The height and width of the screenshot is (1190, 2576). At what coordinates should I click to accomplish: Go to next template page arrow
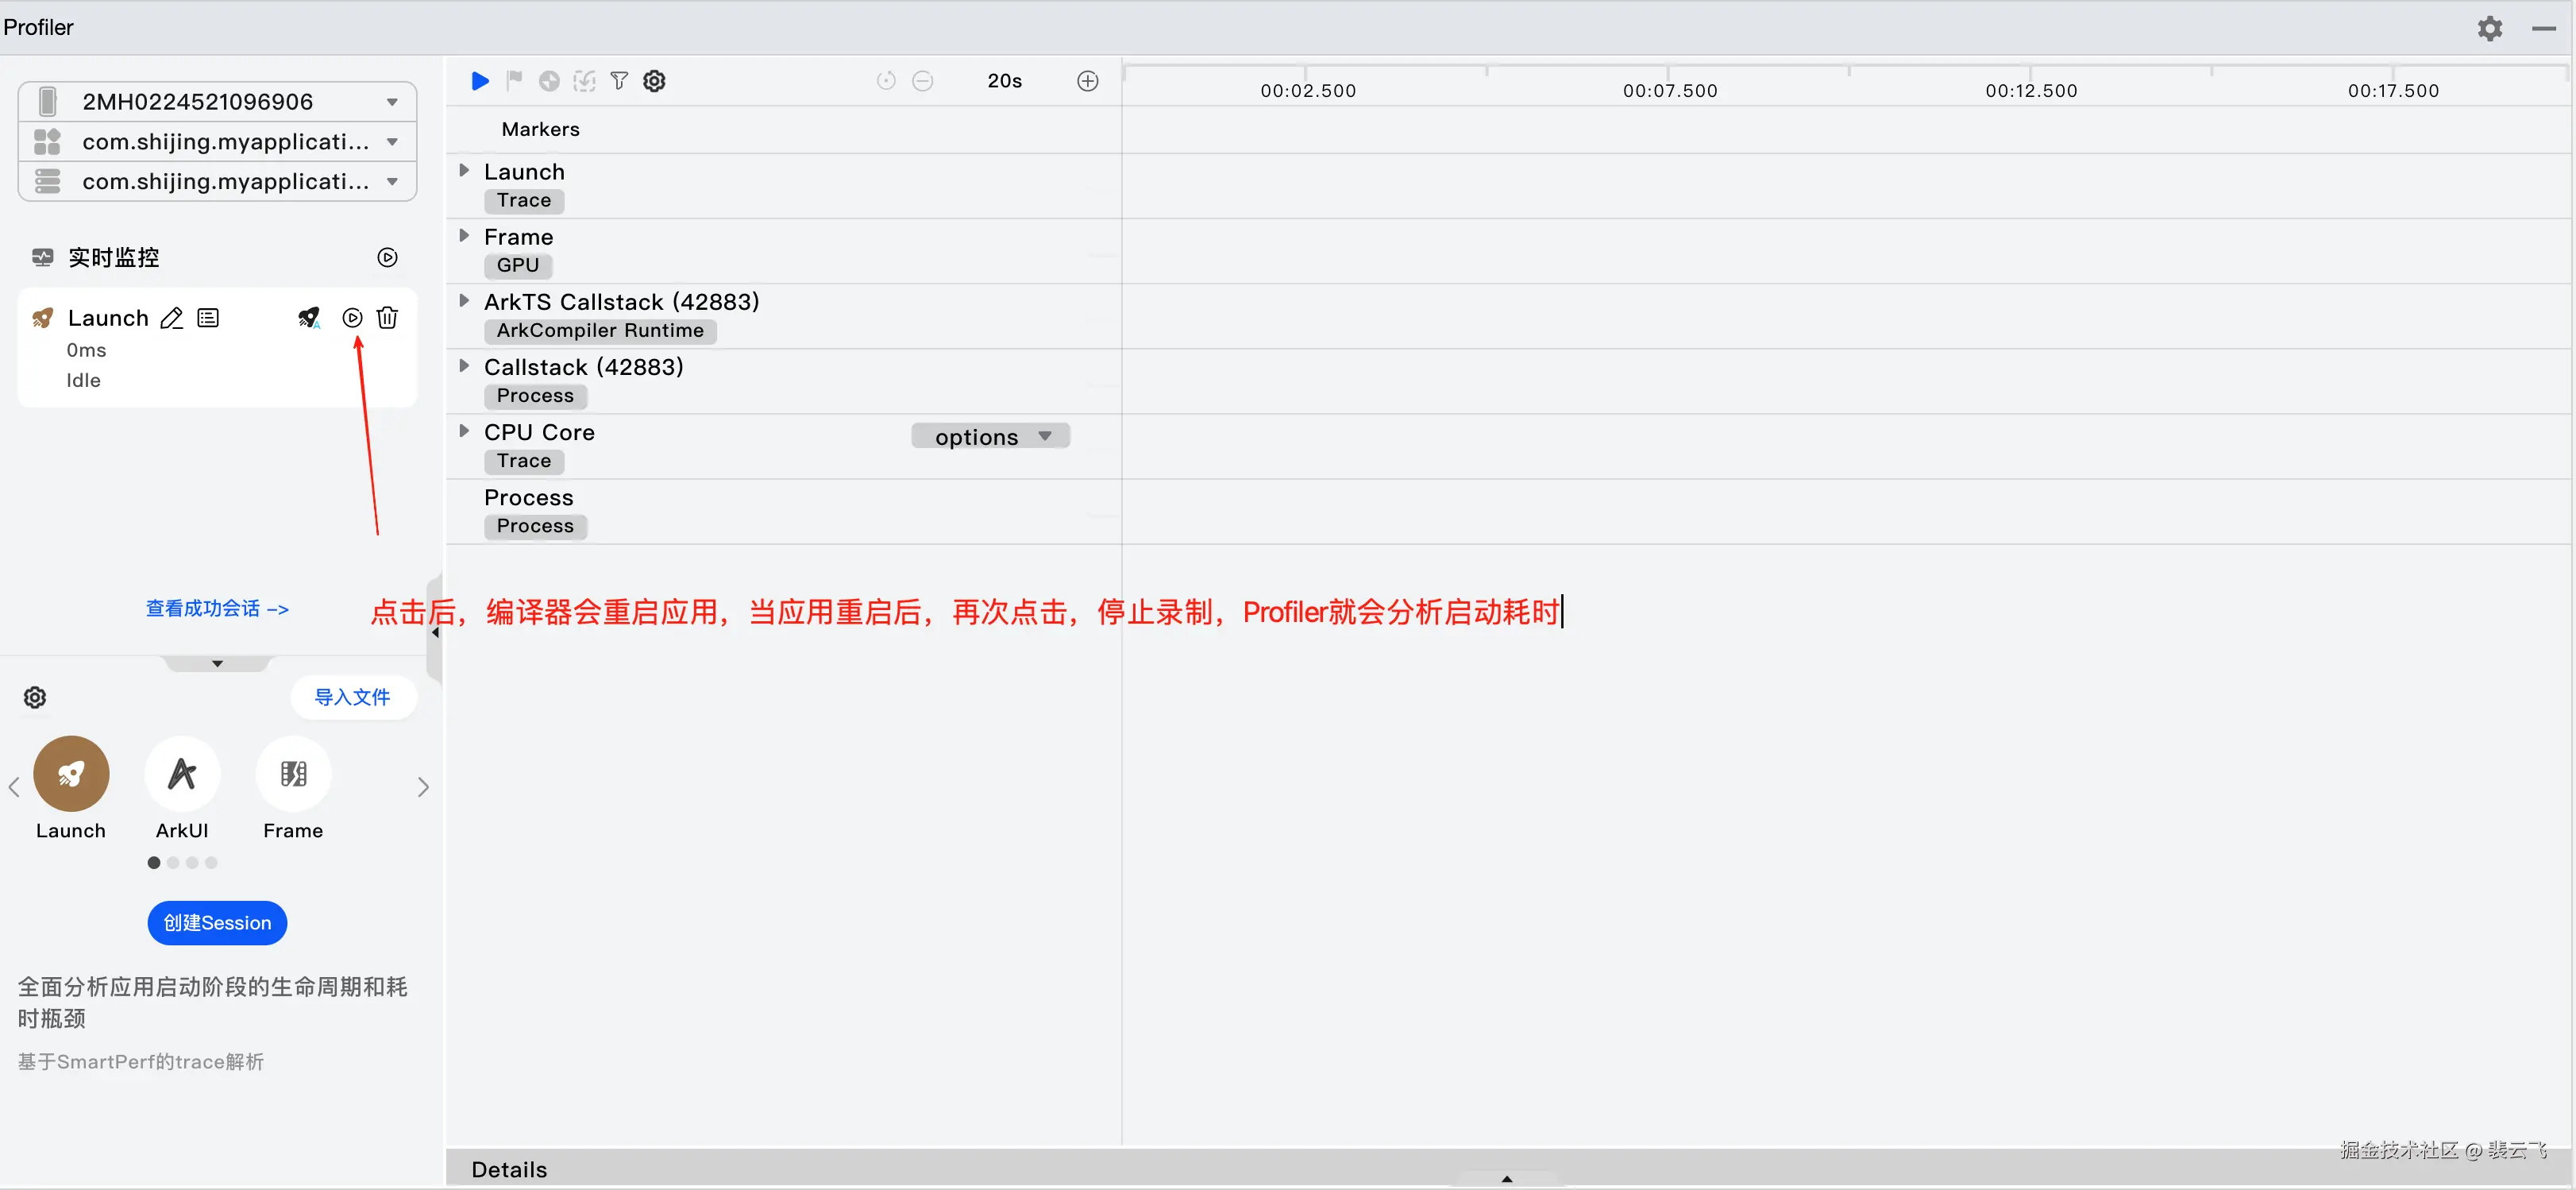423,787
